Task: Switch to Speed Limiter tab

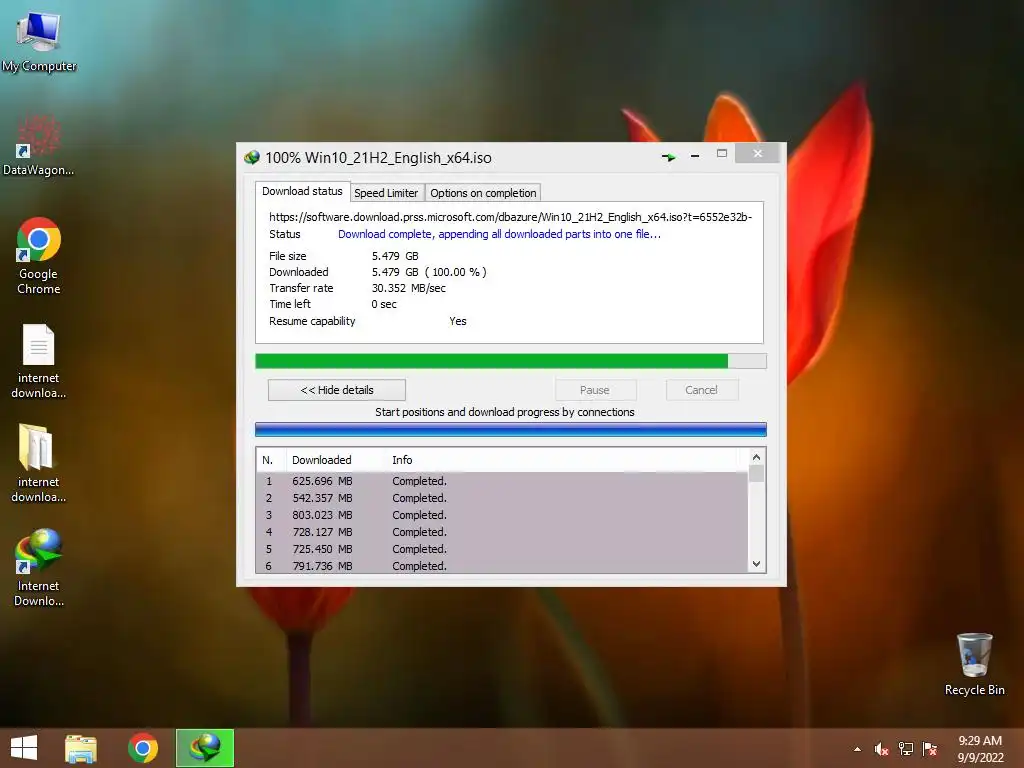Action: (386, 193)
